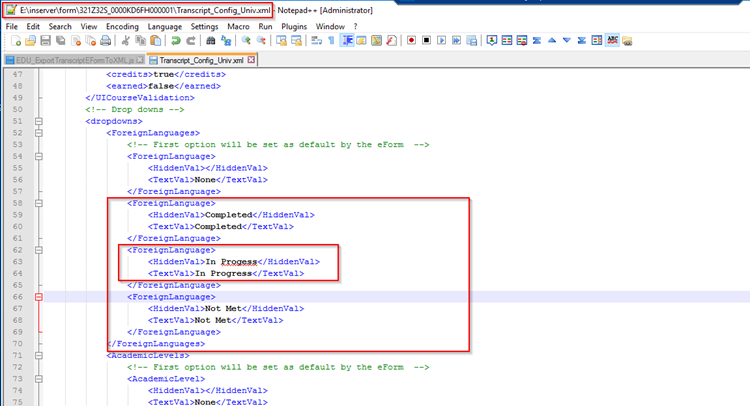
Task: Toggle synchronize vertical scrolling icon
Action: coord(281,41)
